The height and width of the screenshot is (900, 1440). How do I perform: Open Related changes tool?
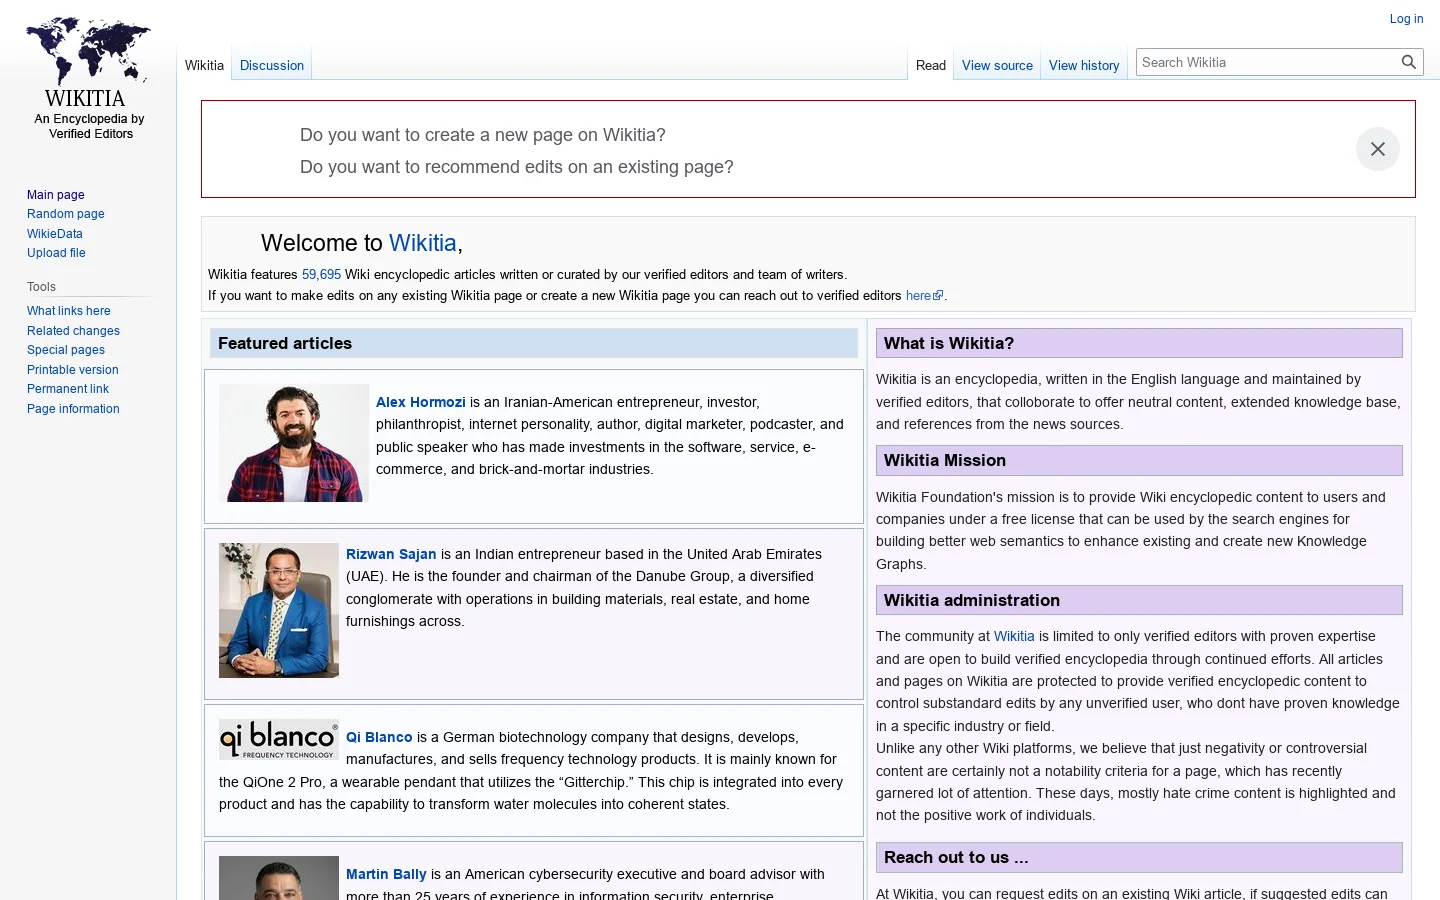[x=73, y=331]
